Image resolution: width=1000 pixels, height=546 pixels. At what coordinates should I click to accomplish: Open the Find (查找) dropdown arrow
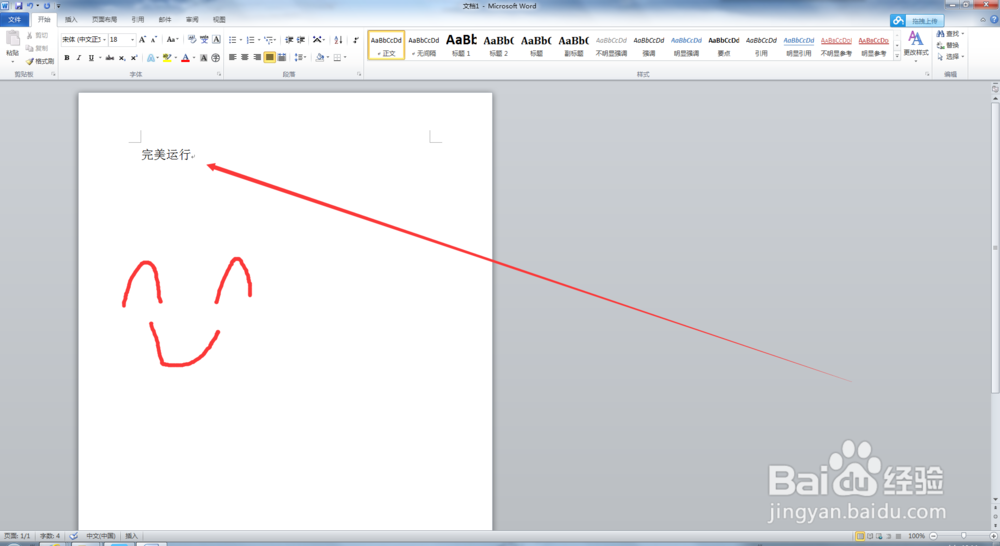pyautogui.click(x=962, y=34)
